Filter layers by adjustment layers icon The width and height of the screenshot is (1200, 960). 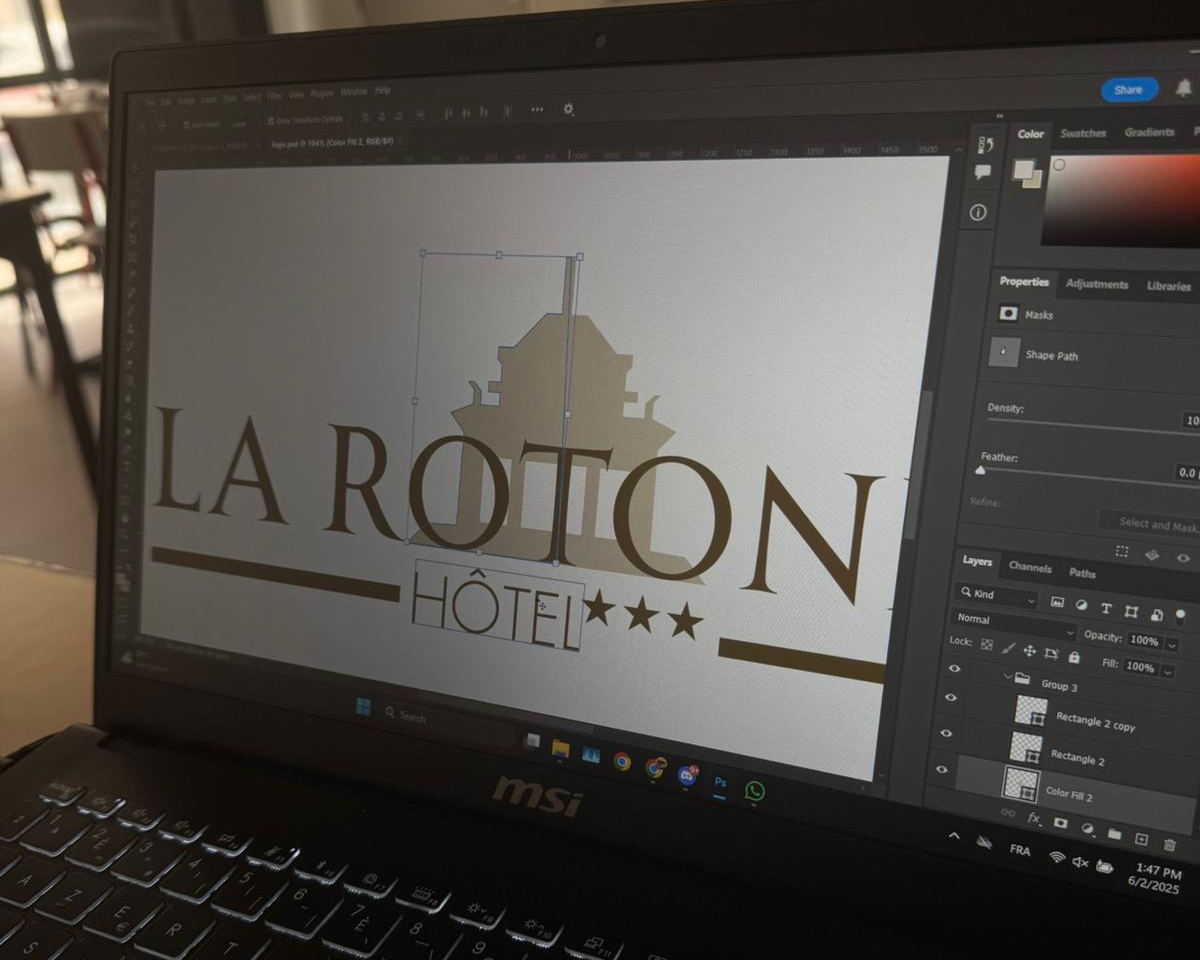(1081, 606)
